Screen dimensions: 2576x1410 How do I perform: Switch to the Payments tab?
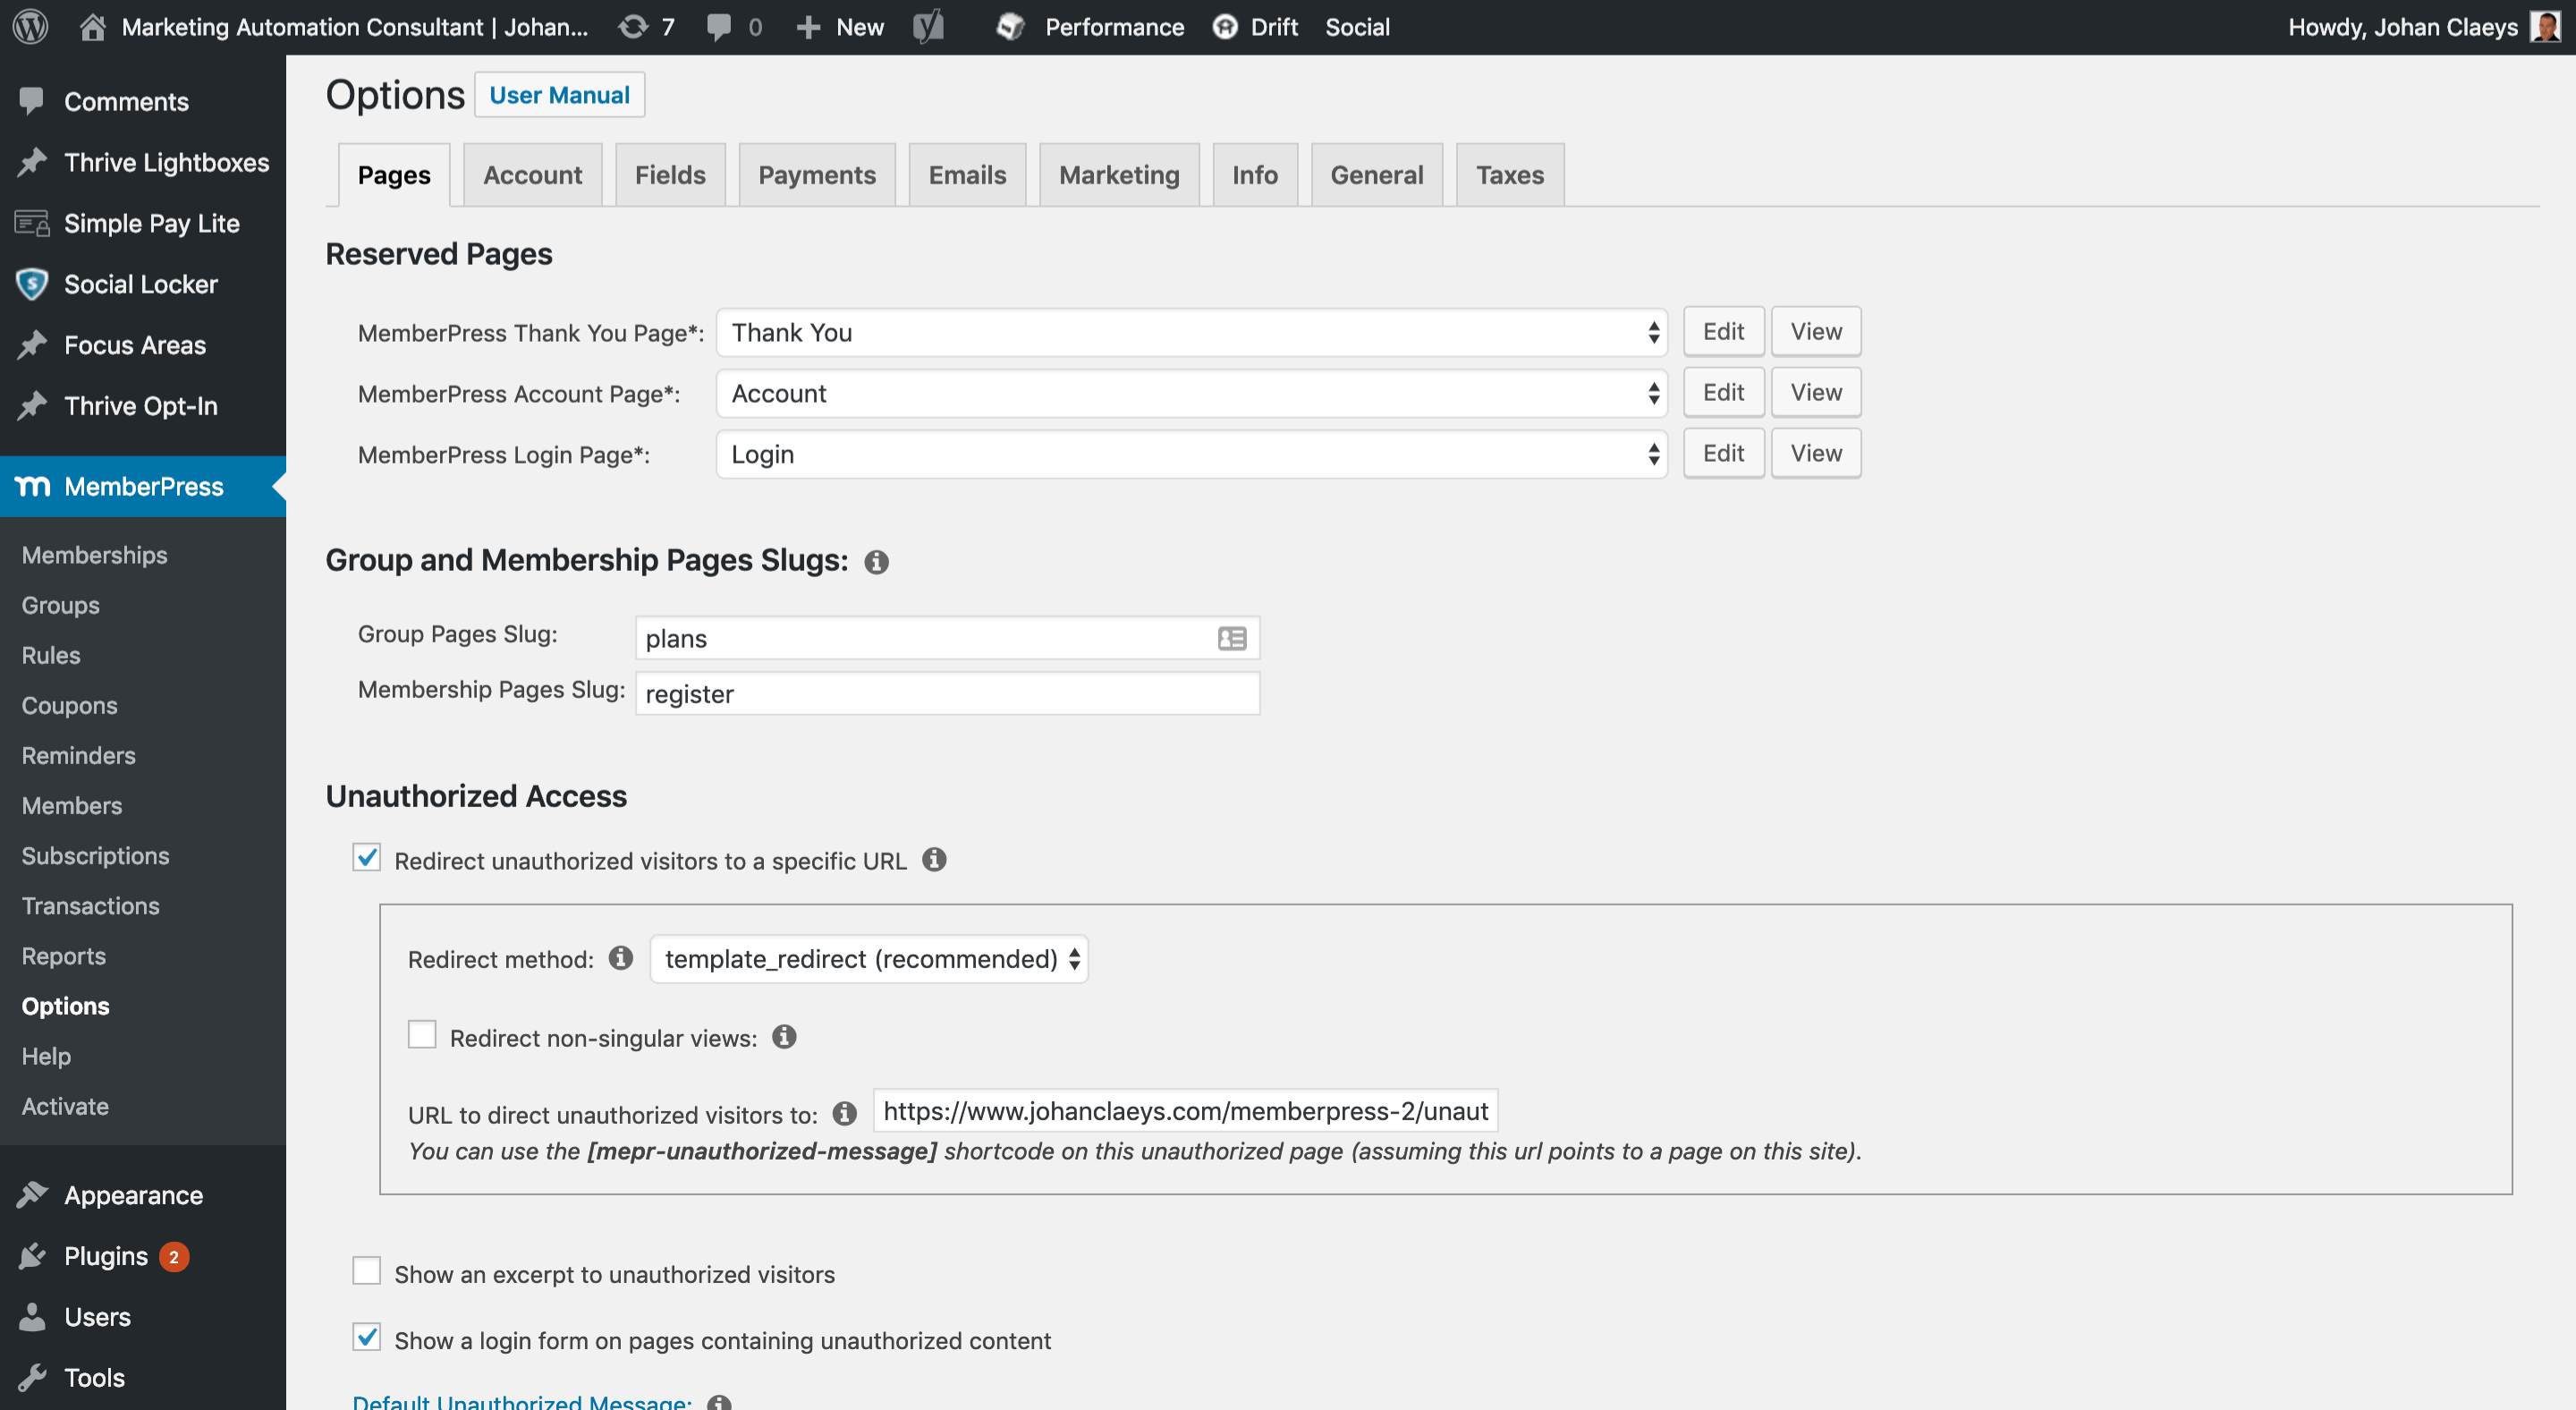(816, 172)
